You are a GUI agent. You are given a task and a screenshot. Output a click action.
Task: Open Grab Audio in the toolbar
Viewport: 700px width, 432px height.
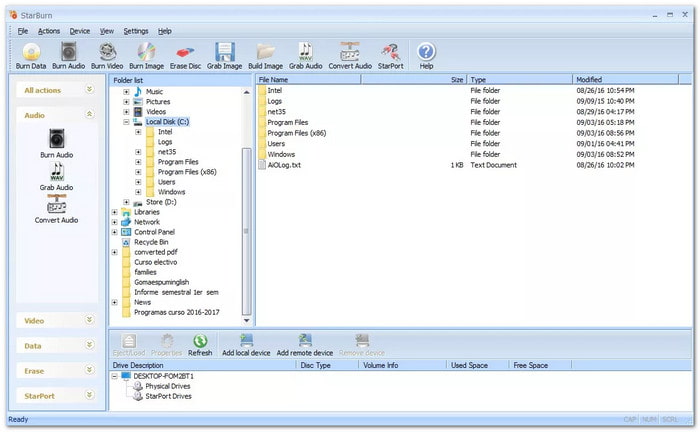click(x=306, y=56)
